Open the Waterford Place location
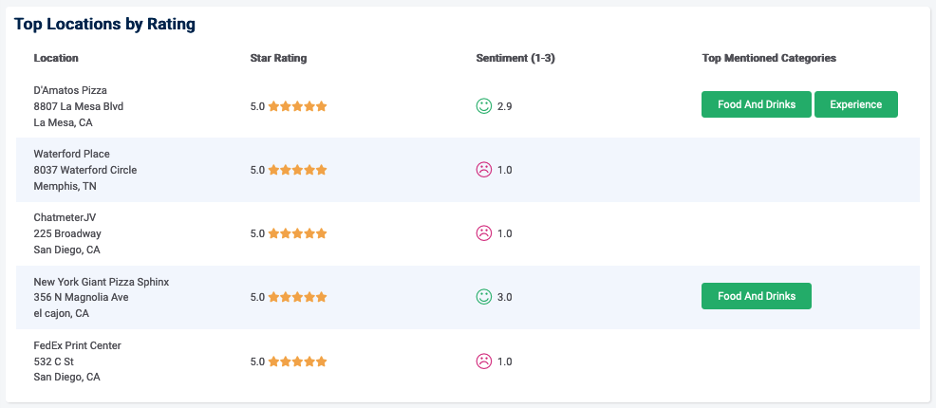This screenshot has width=936, height=408. [x=71, y=154]
